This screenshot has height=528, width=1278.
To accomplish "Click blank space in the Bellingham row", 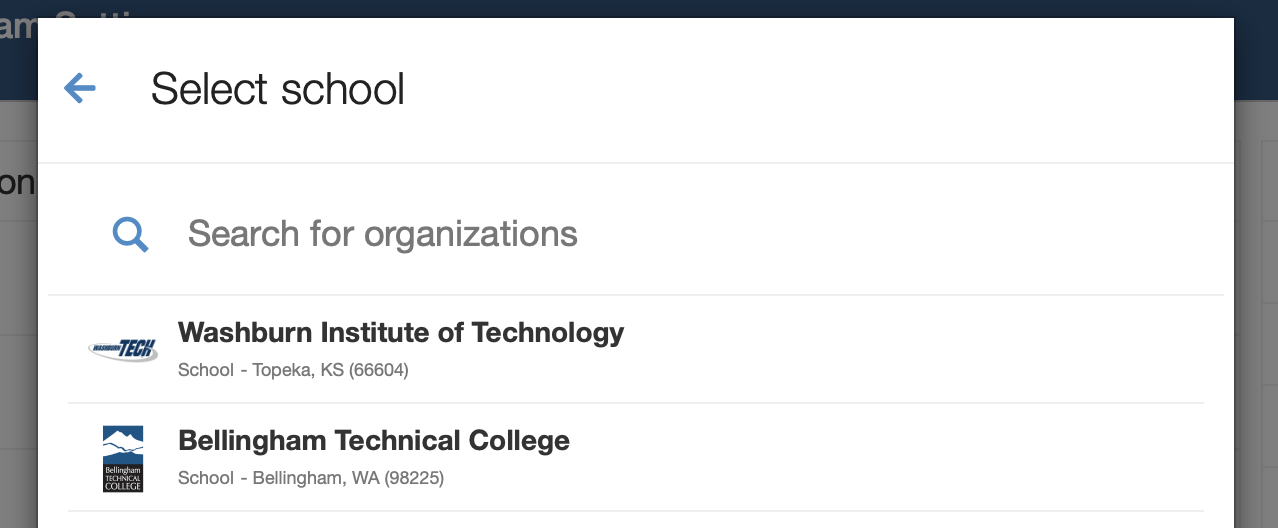I will coord(900,457).
